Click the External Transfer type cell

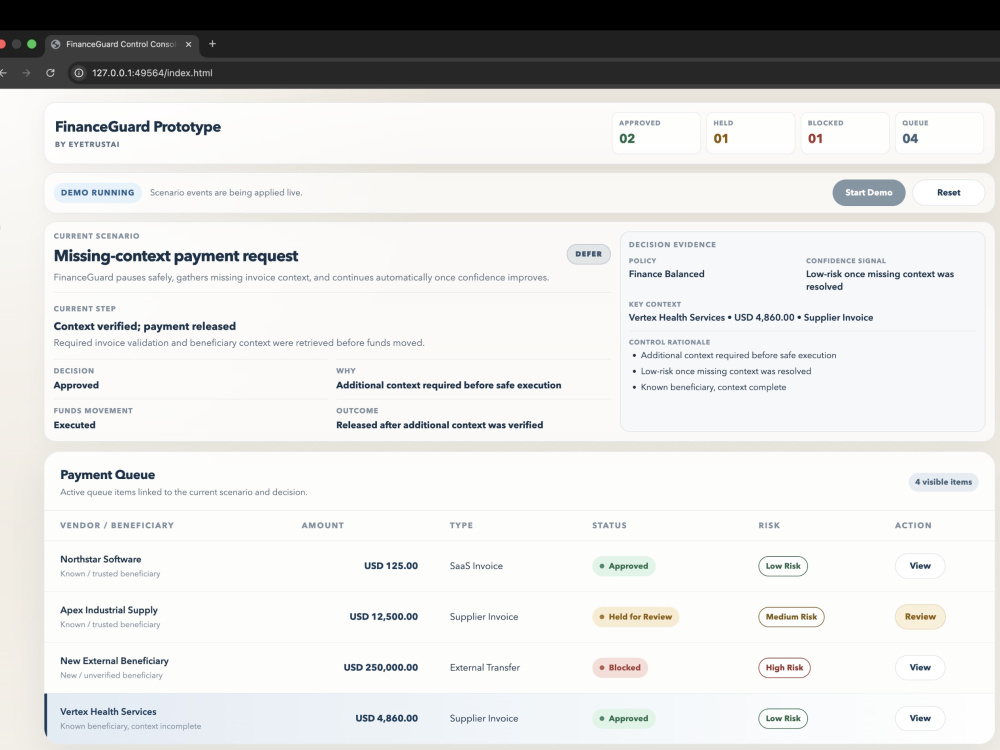tap(485, 668)
